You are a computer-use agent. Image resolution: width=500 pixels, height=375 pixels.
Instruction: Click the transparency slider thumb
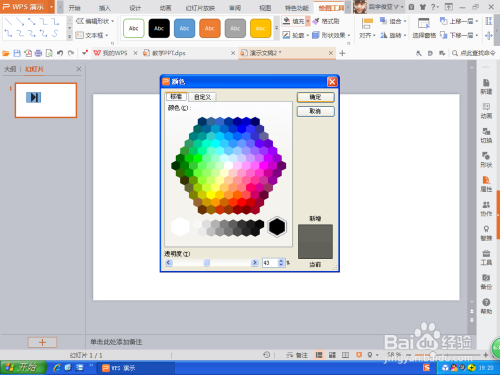[207, 263]
